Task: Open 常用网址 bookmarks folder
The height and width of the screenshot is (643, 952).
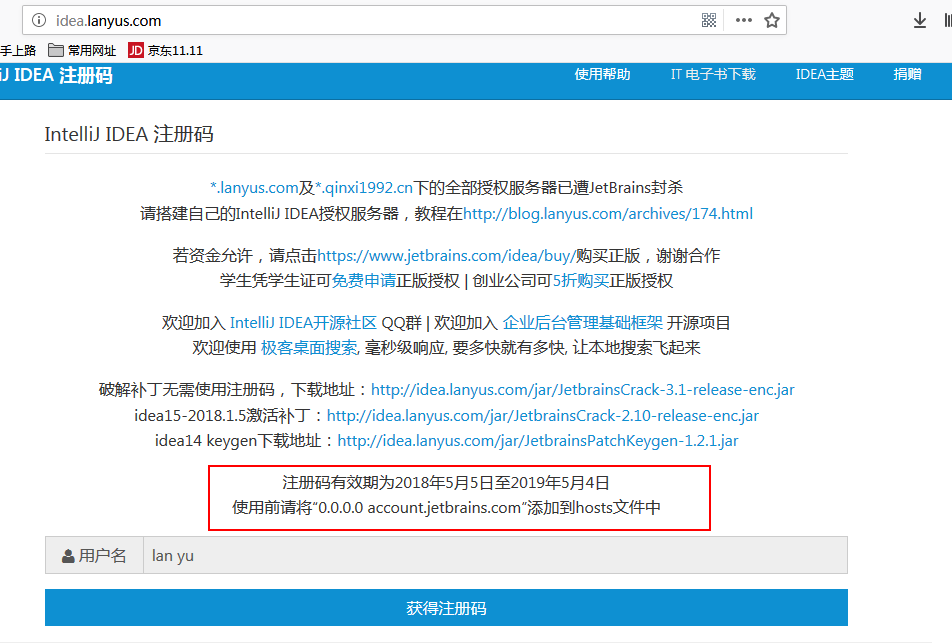Action: click(82, 50)
